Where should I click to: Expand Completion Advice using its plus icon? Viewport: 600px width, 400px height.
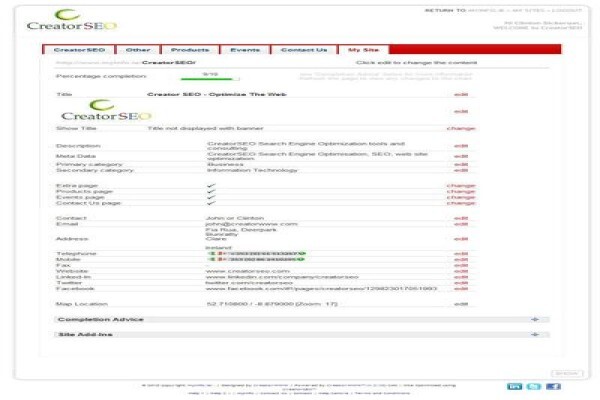(x=535, y=319)
